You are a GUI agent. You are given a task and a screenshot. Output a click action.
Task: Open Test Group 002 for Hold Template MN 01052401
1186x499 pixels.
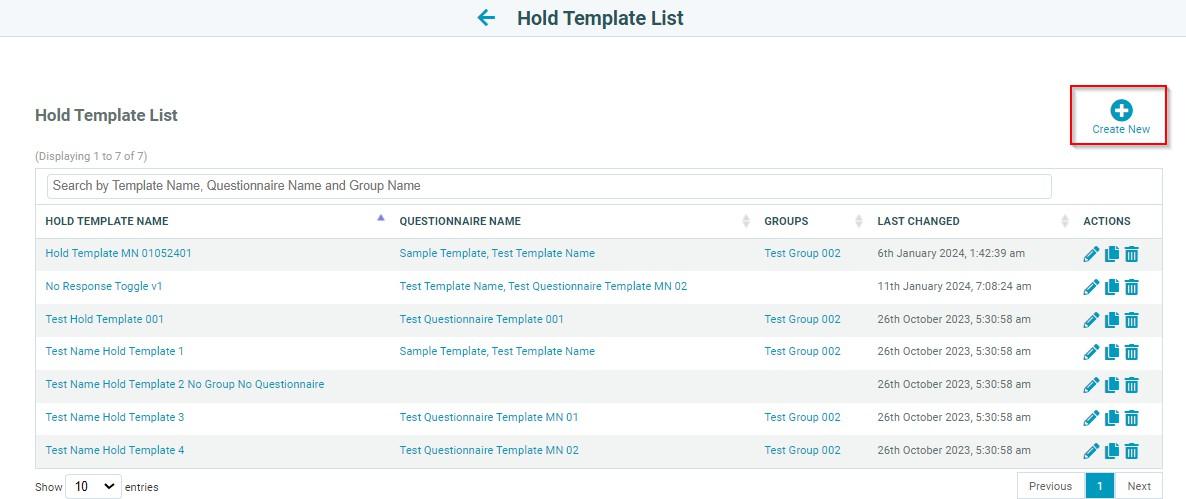point(803,253)
